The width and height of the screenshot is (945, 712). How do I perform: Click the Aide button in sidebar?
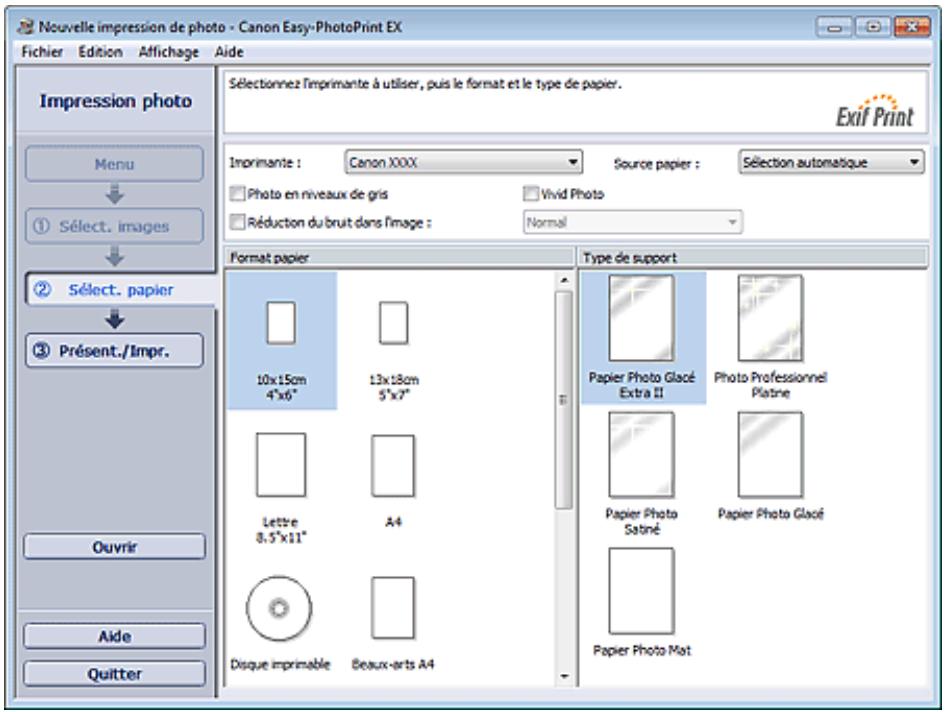tap(115, 636)
